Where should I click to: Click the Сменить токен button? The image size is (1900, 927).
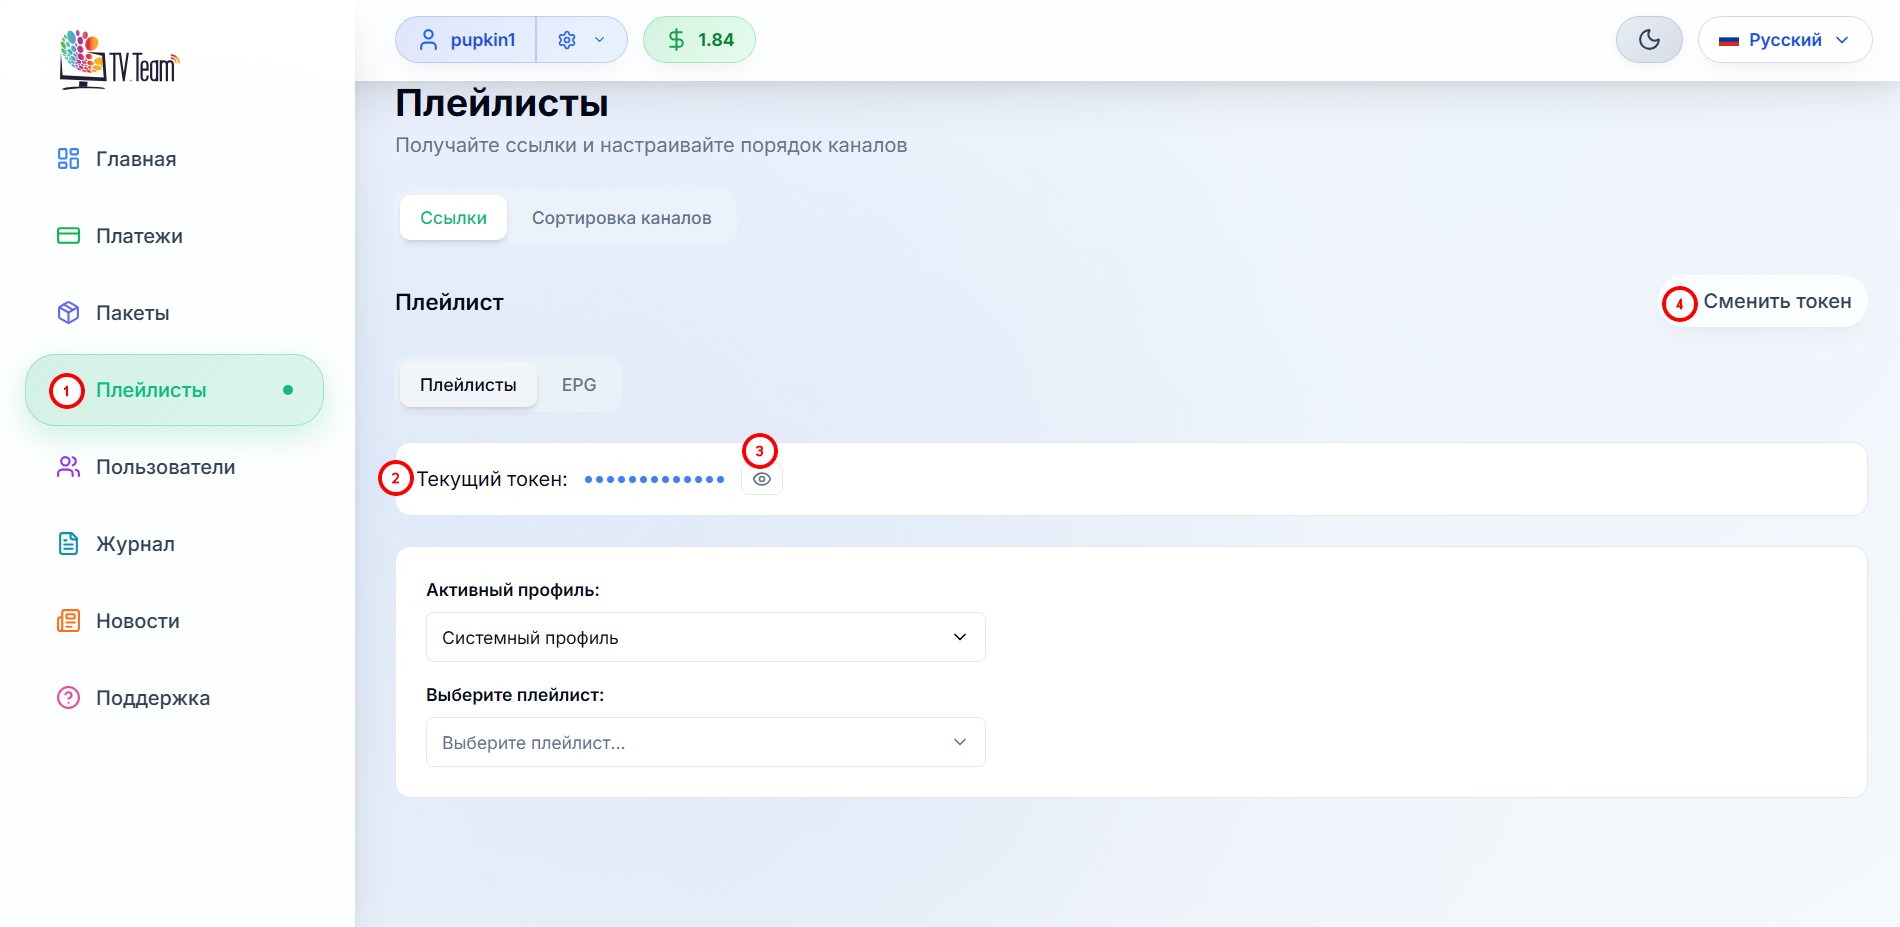click(x=1777, y=301)
